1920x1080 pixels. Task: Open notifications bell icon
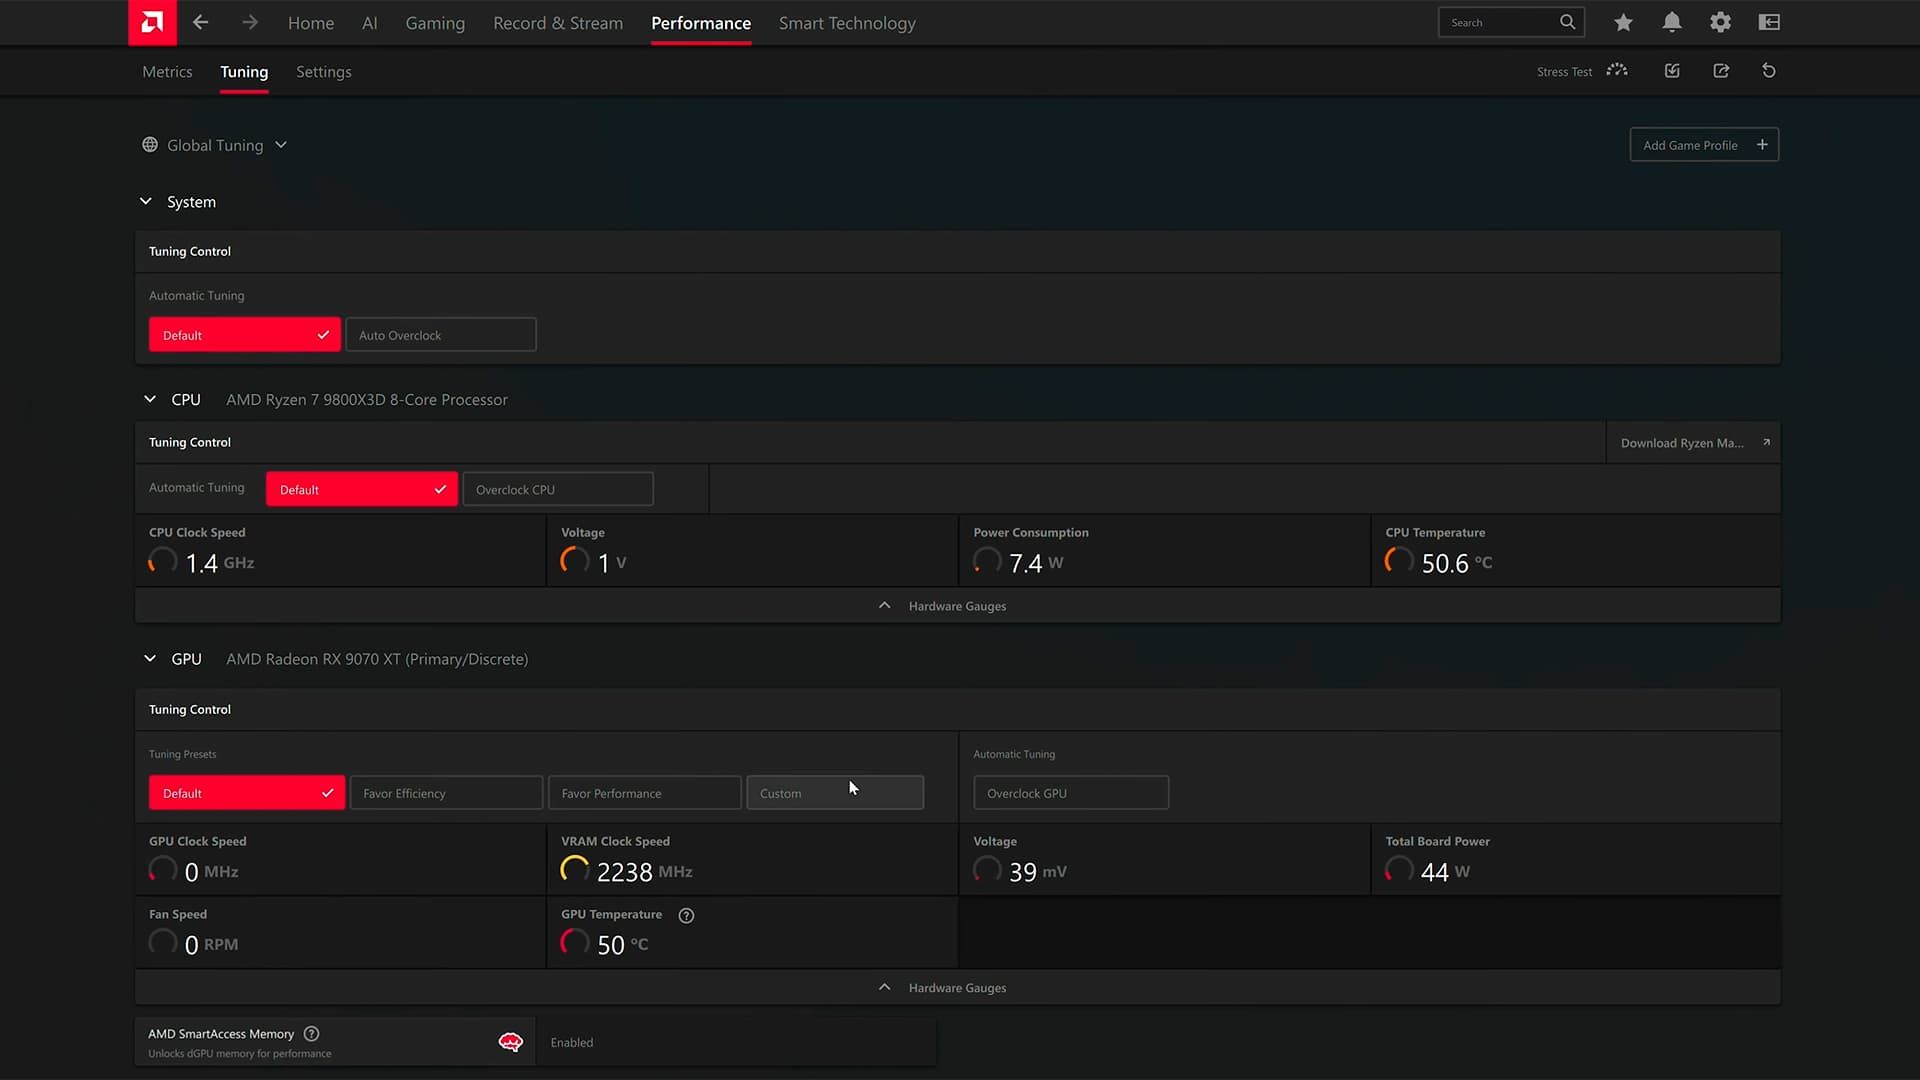tap(1671, 22)
